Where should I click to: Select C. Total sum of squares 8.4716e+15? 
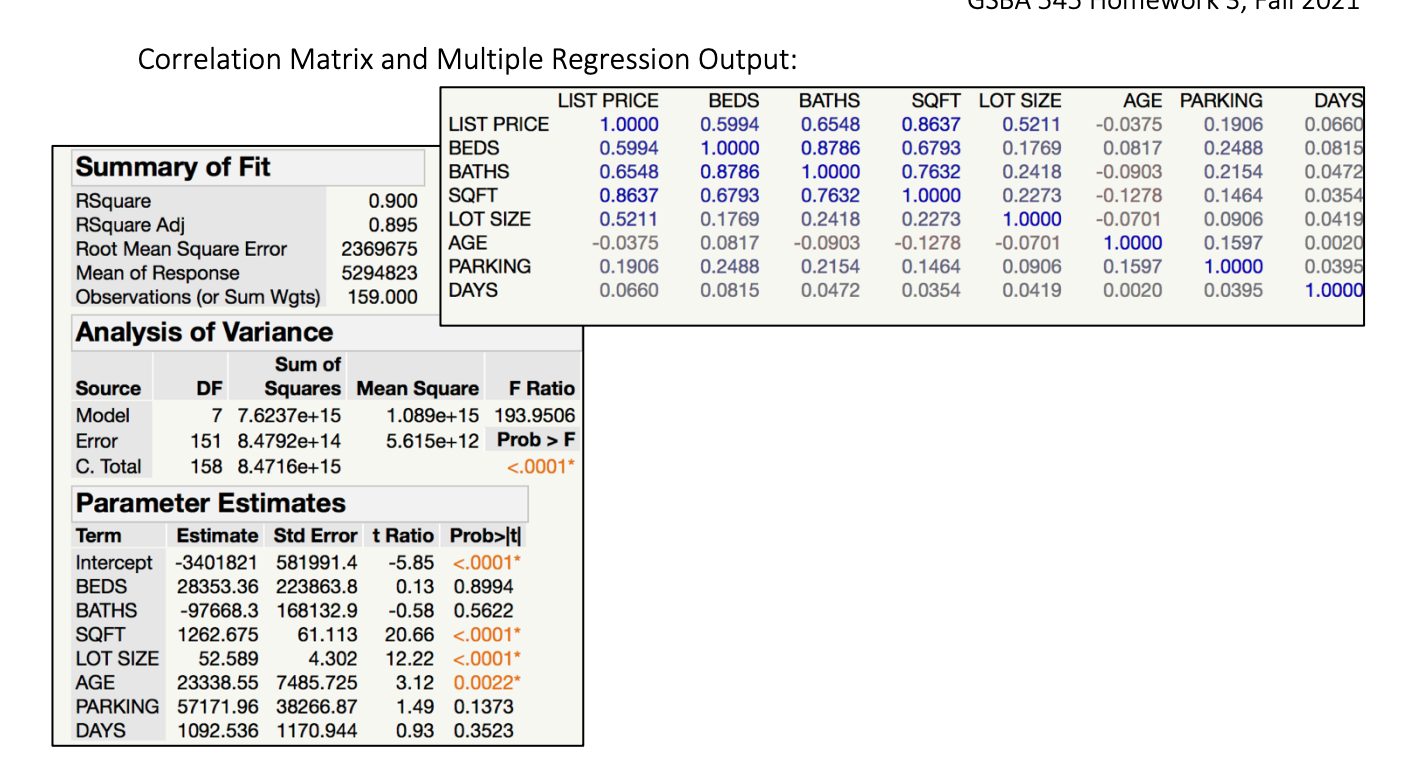click(287, 466)
